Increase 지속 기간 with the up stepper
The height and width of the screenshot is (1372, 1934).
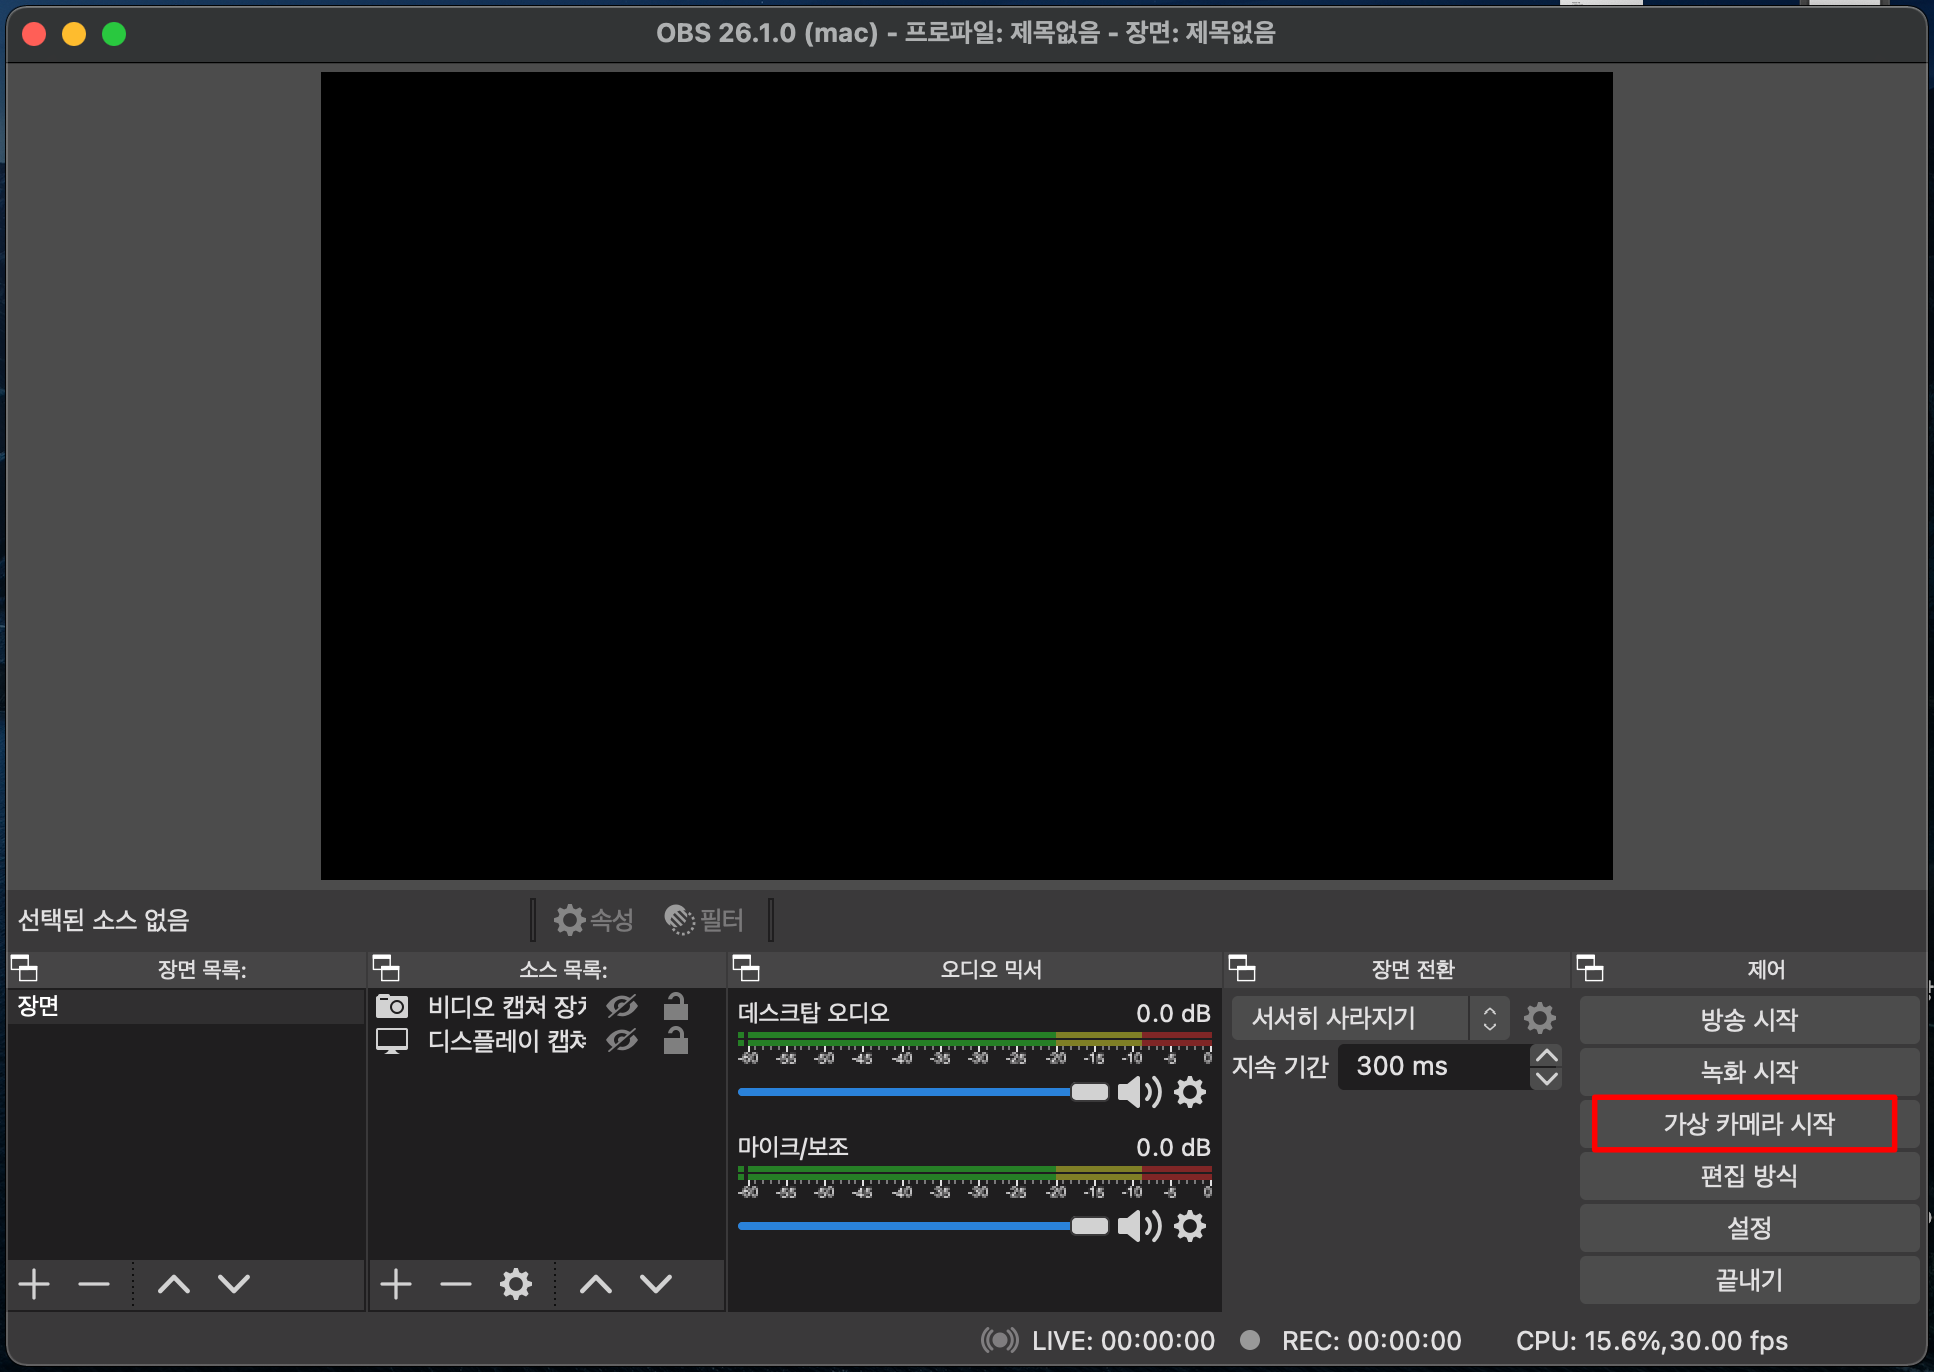pos(1546,1056)
